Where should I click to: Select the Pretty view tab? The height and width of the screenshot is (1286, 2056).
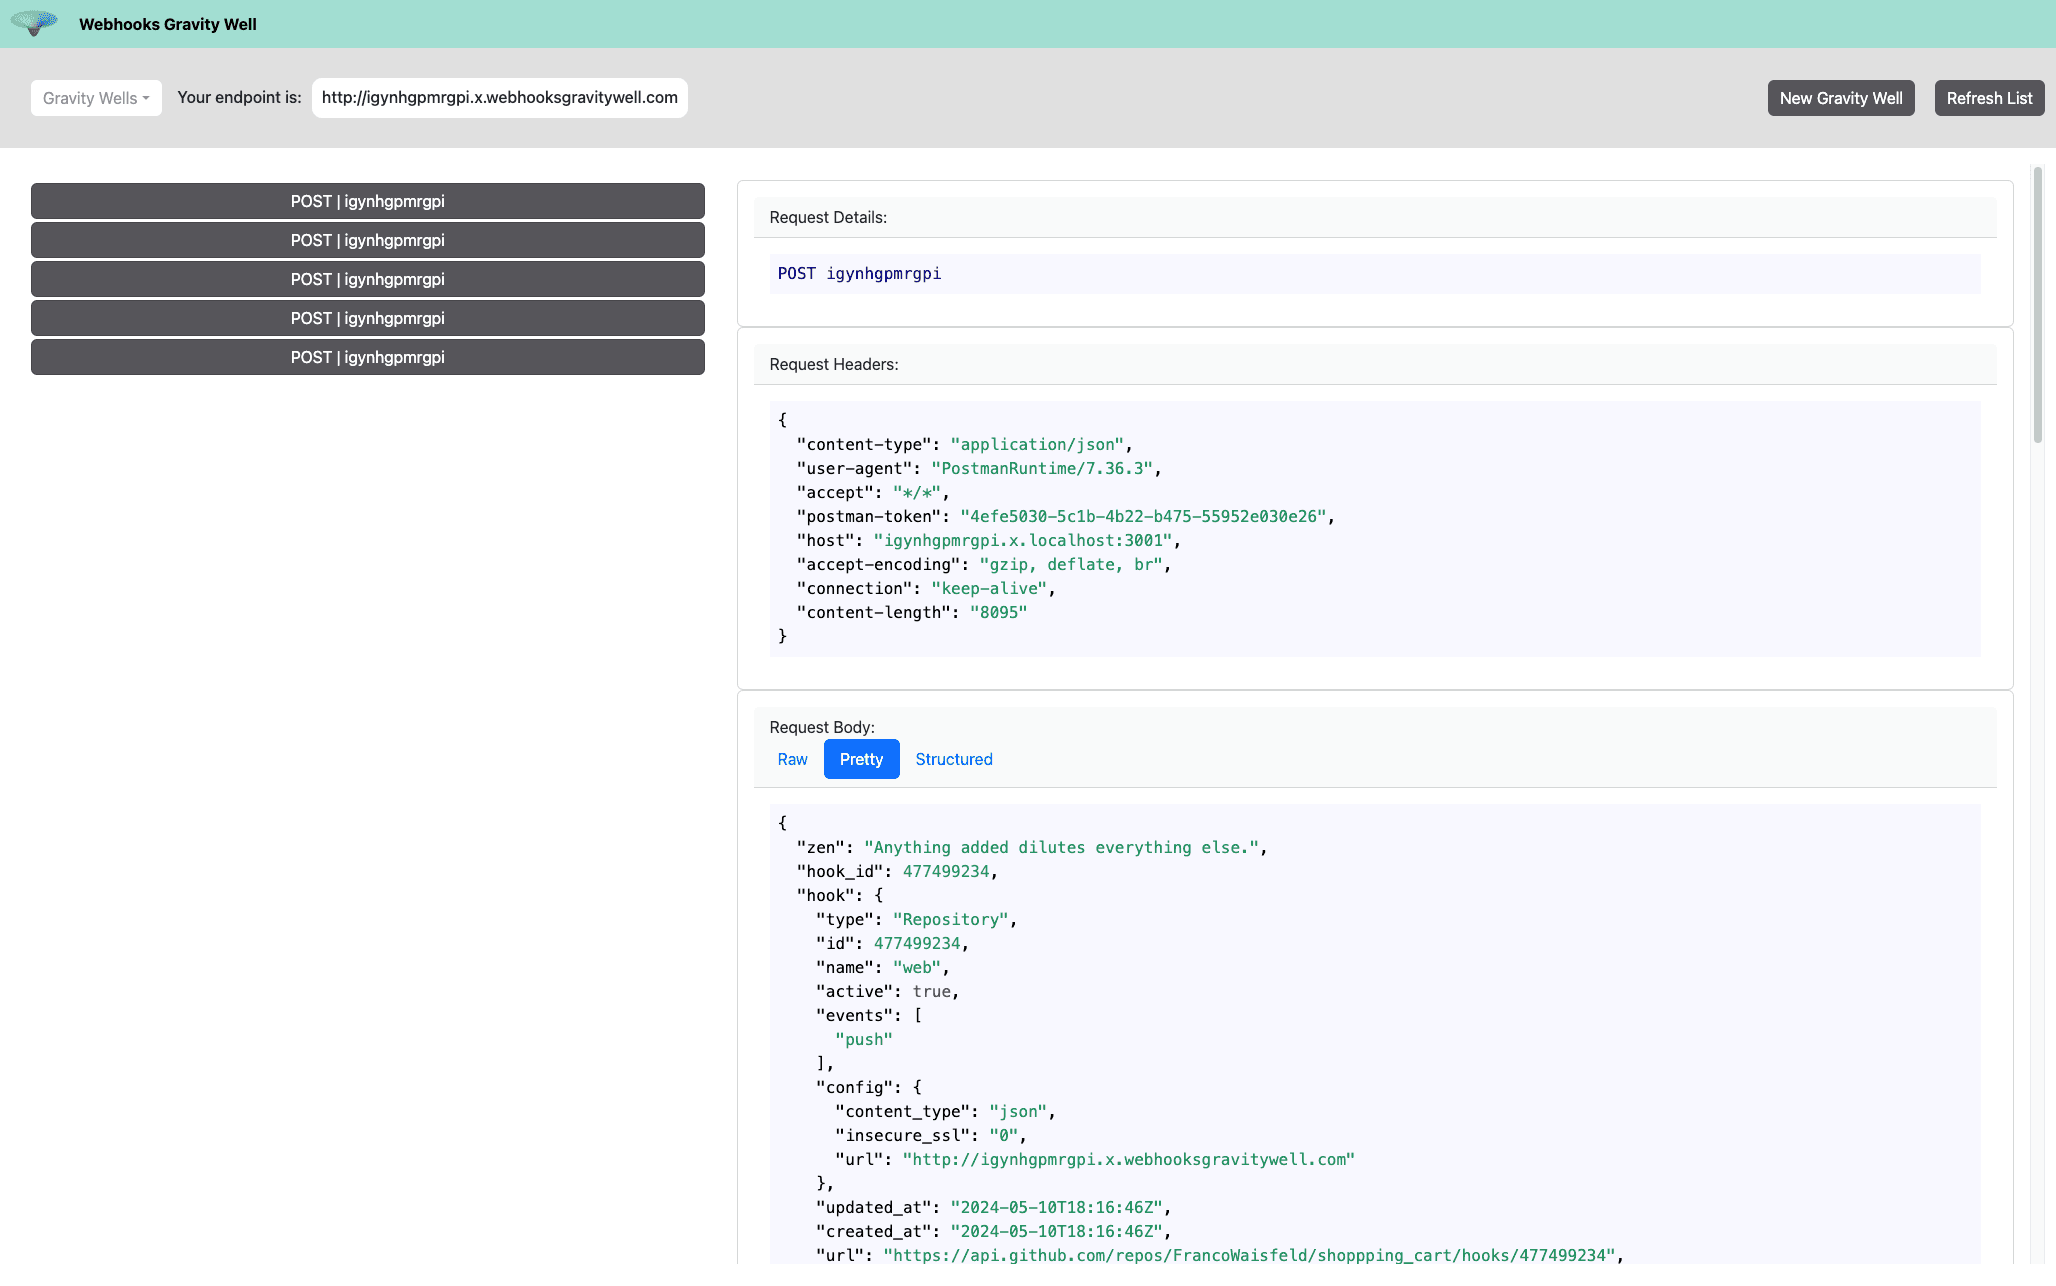861,759
